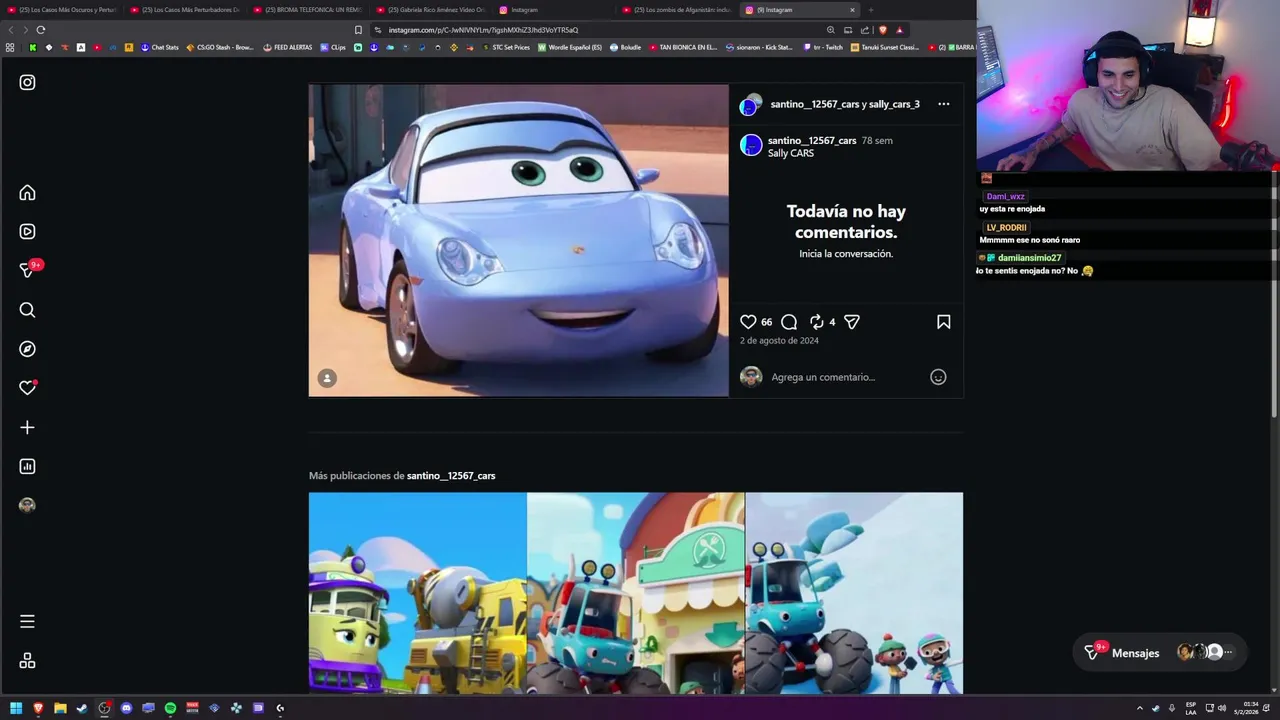Open the post options three-dot menu
Screen dimensions: 1280x720
point(943,104)
